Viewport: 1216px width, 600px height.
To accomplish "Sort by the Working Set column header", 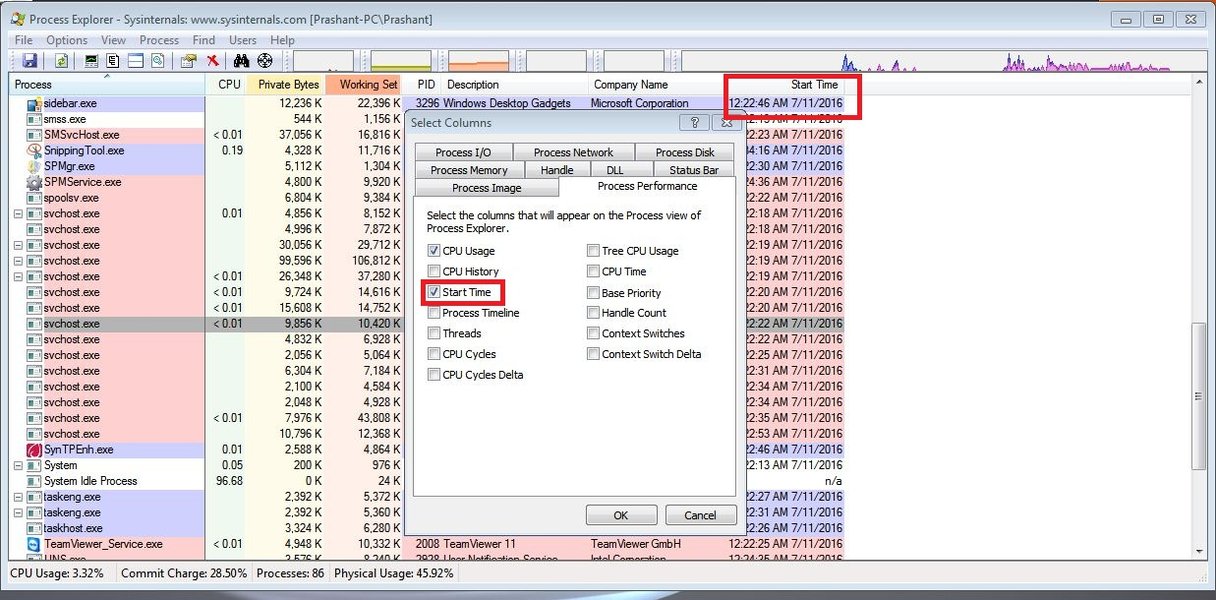I will point(365,85).
